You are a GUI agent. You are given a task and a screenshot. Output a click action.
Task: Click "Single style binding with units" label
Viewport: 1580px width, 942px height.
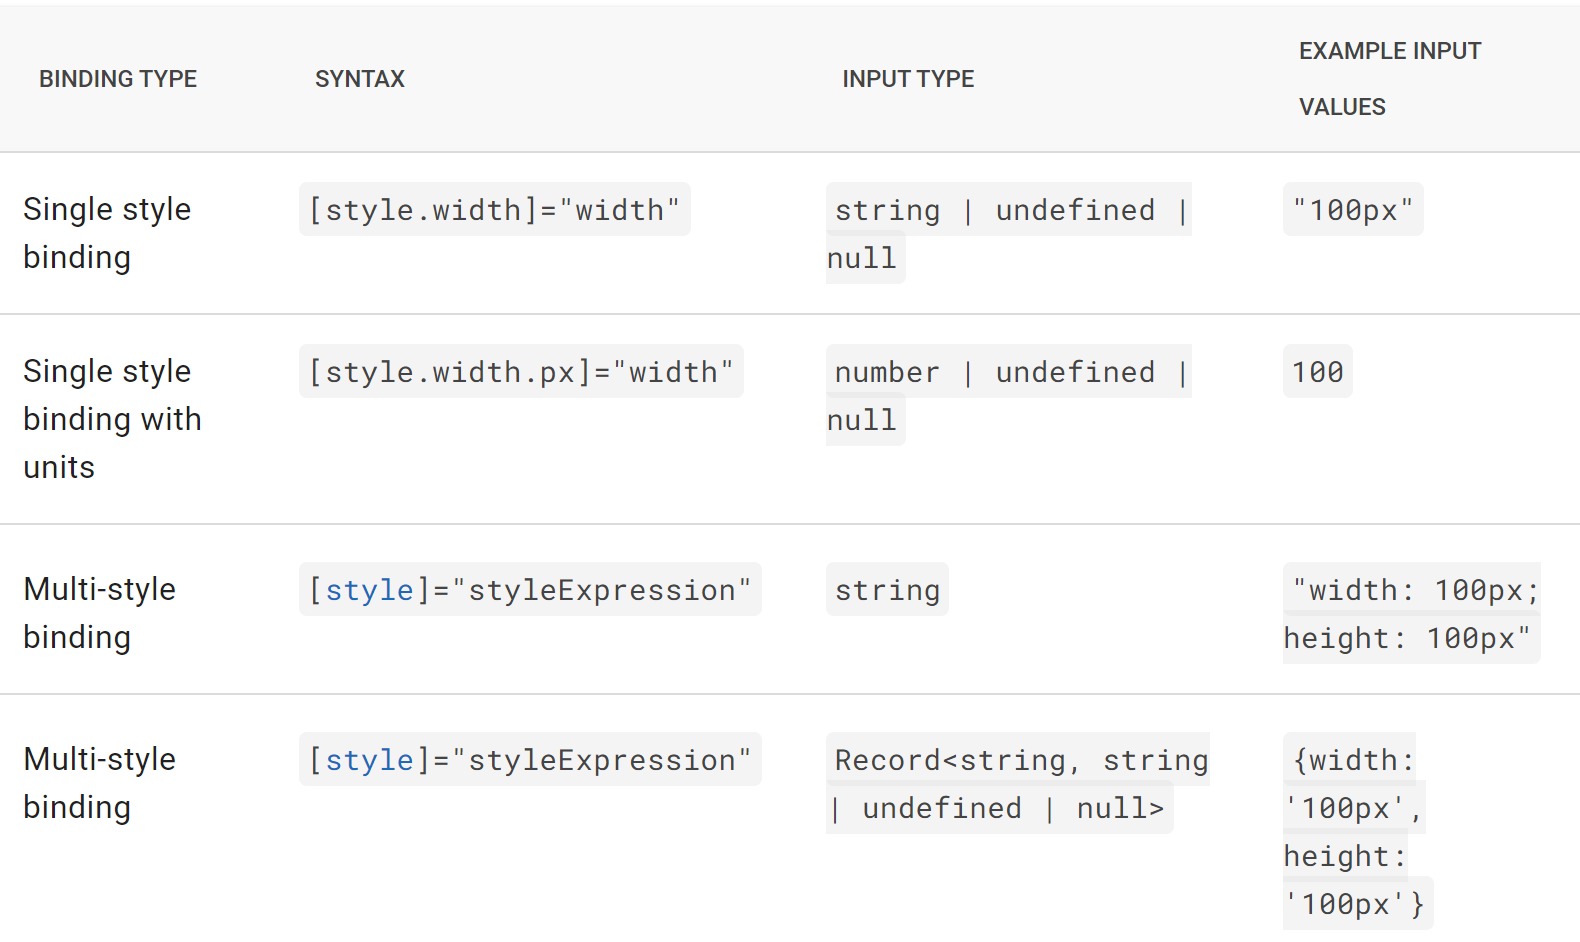(112, 419)
